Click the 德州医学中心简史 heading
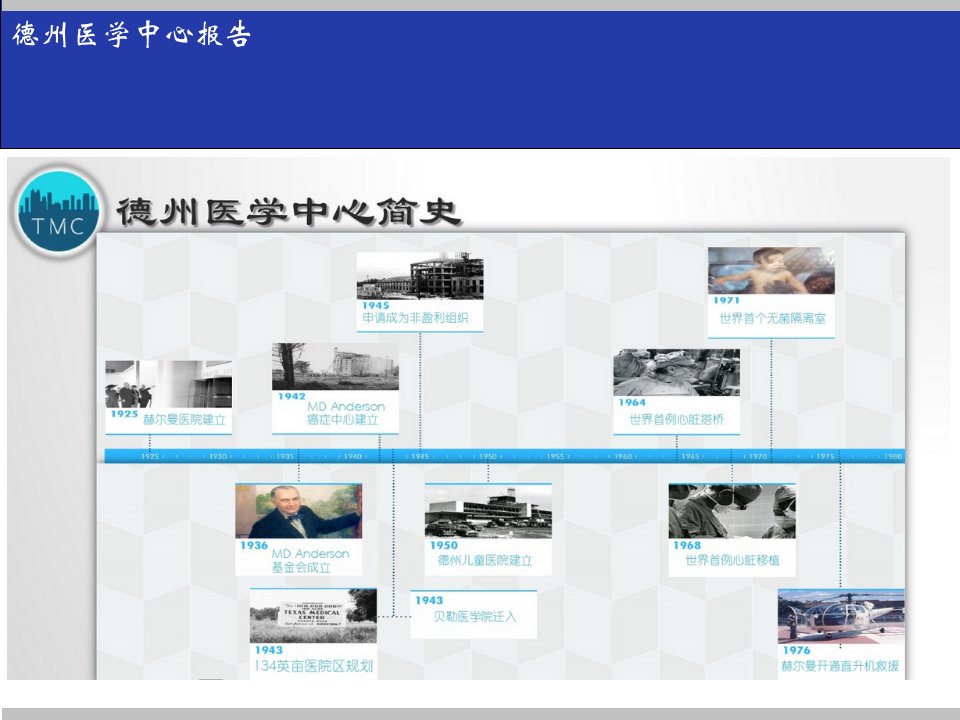Image resolution: width=960 pixels, height=720 pixels. [x=288, y=212]
